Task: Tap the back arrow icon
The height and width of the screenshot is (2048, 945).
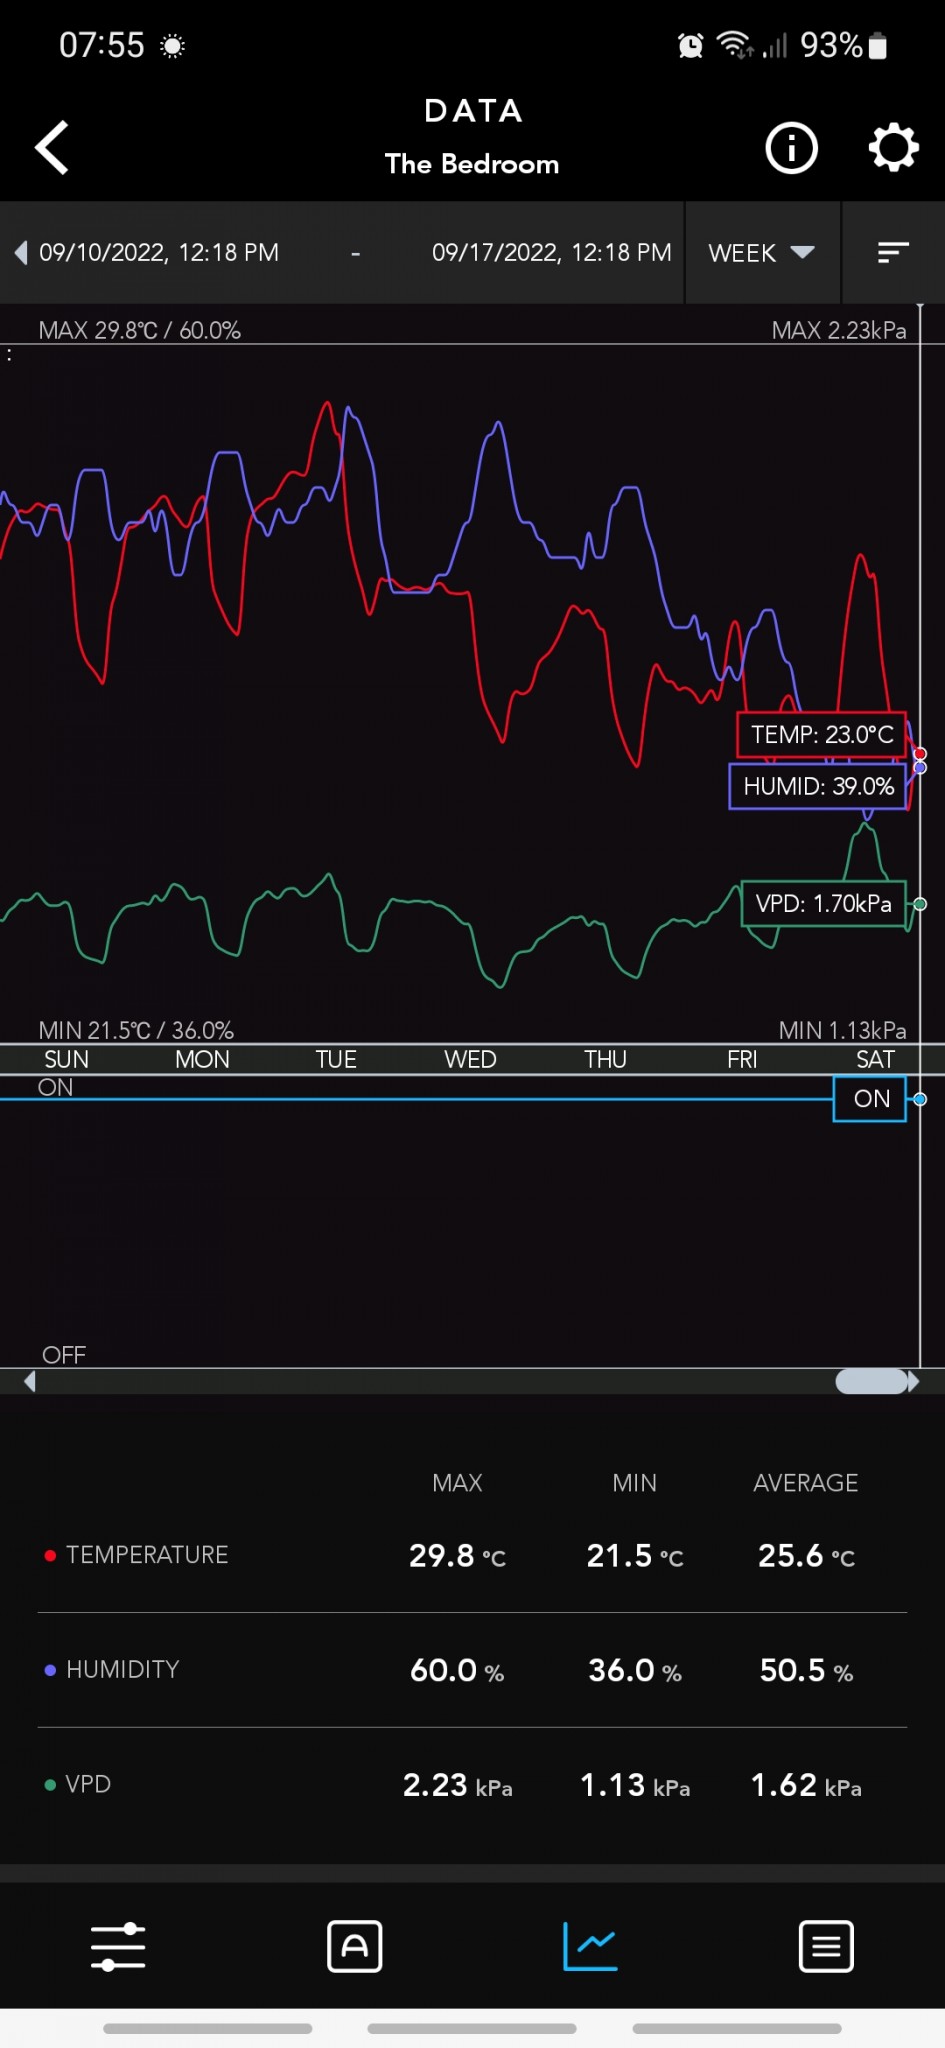Action: click(x=52, y=148)
